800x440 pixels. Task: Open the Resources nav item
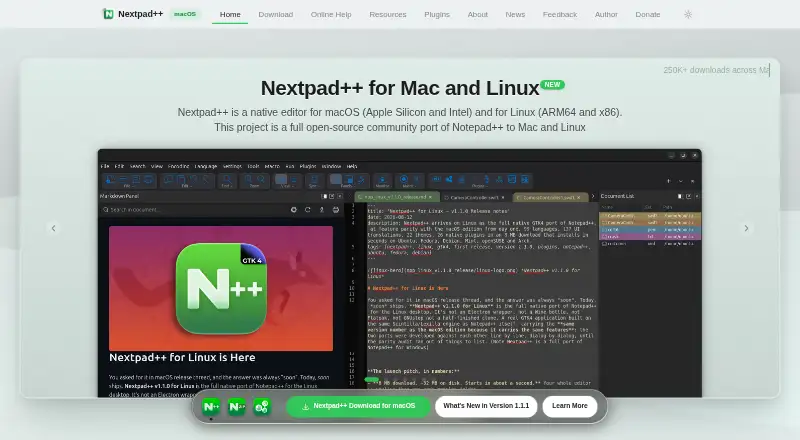tap(388, 14)
